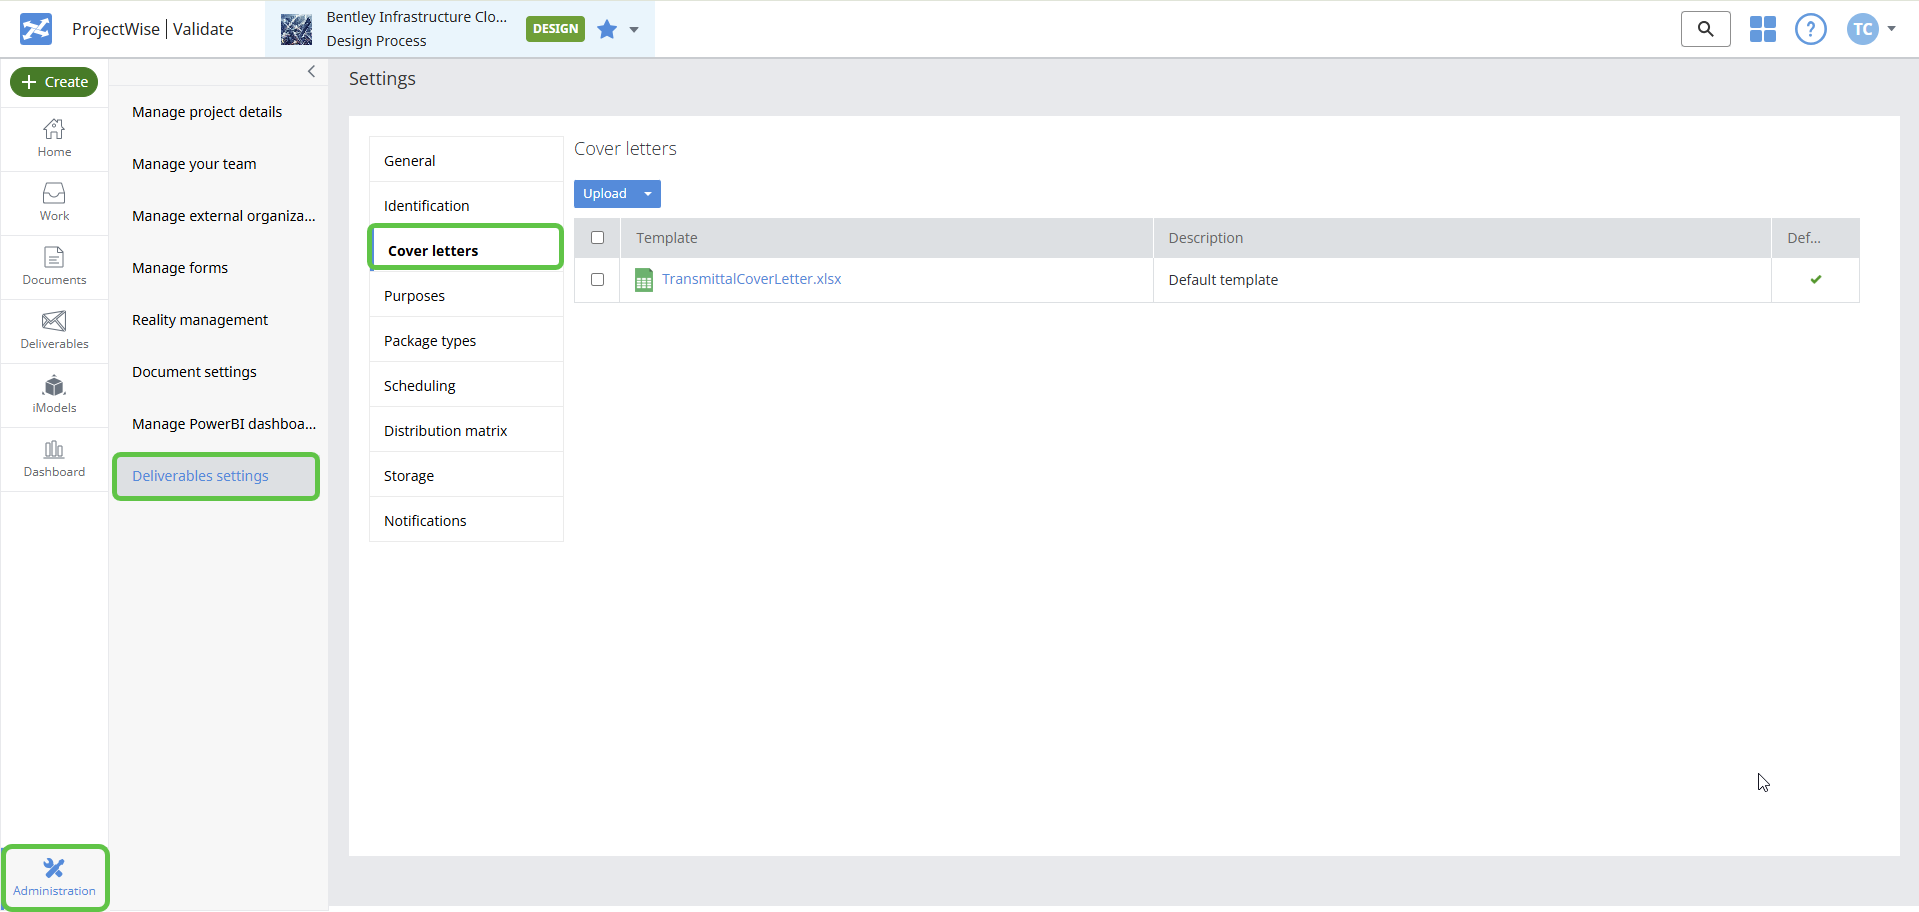Open the Deliverables settings menu item

point(200,476)
